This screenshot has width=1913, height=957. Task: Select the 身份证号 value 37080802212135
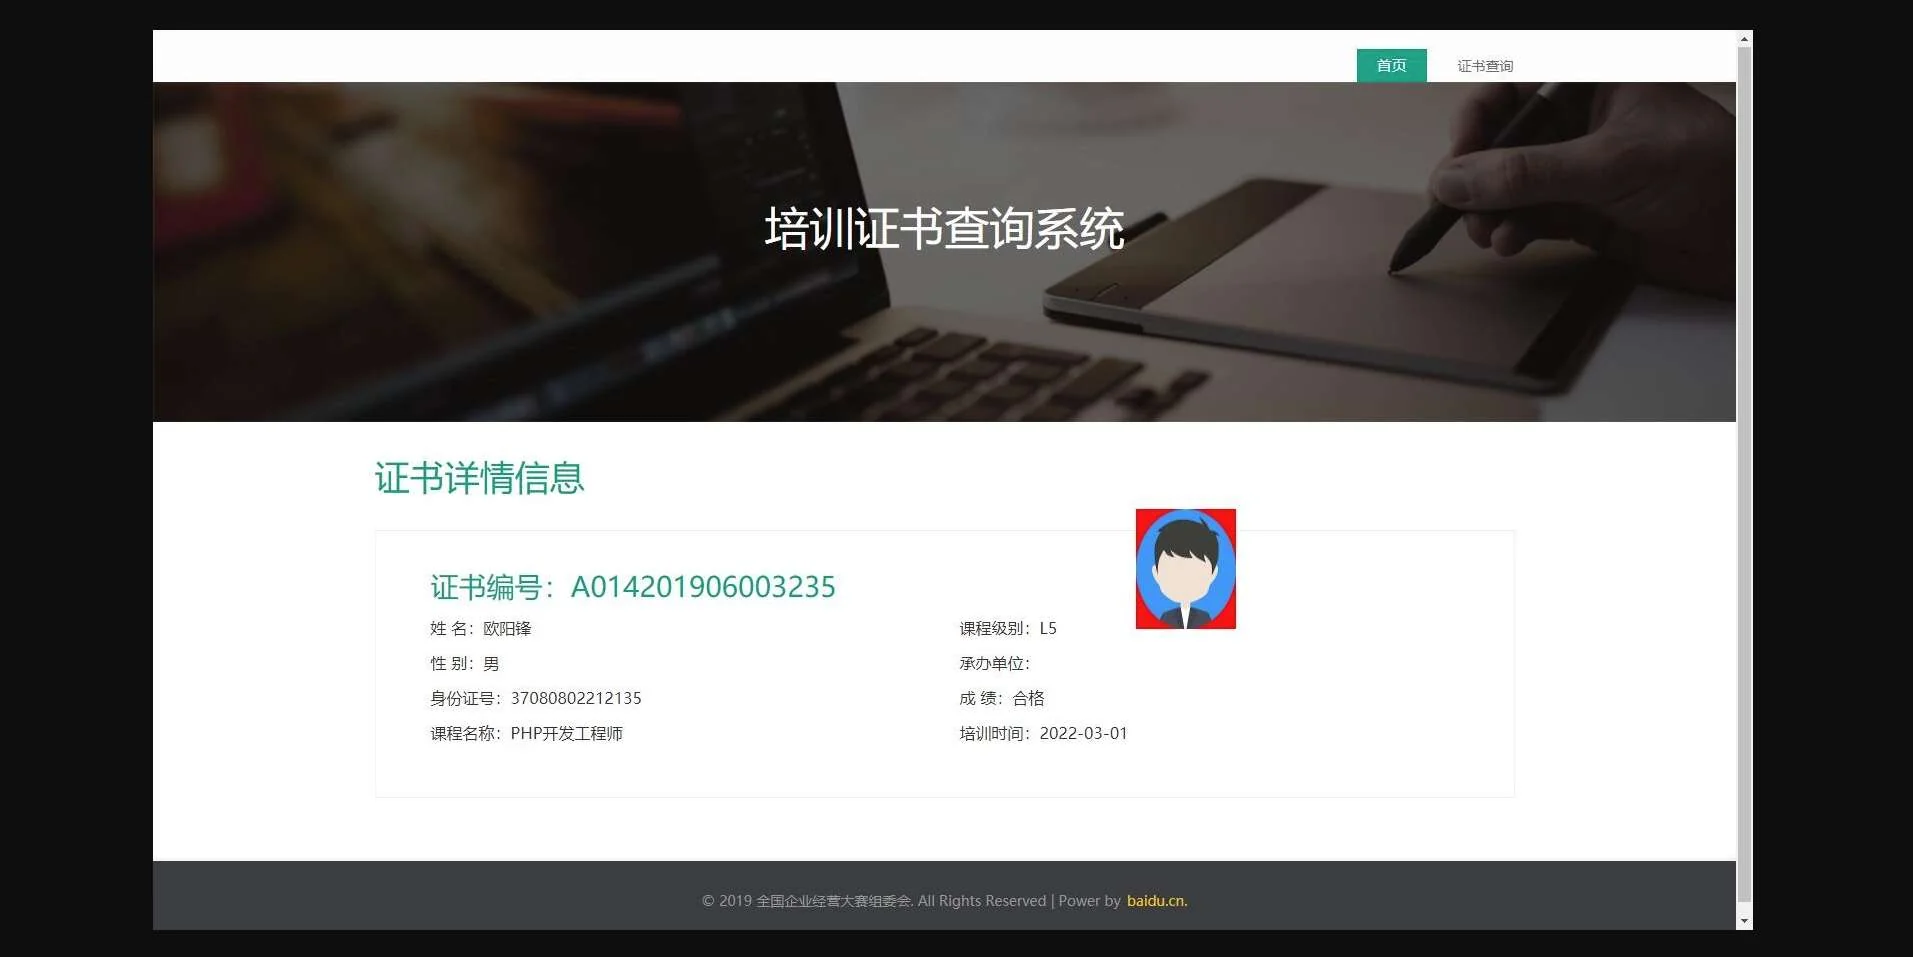pyautogui.click(x=535, y=698)
